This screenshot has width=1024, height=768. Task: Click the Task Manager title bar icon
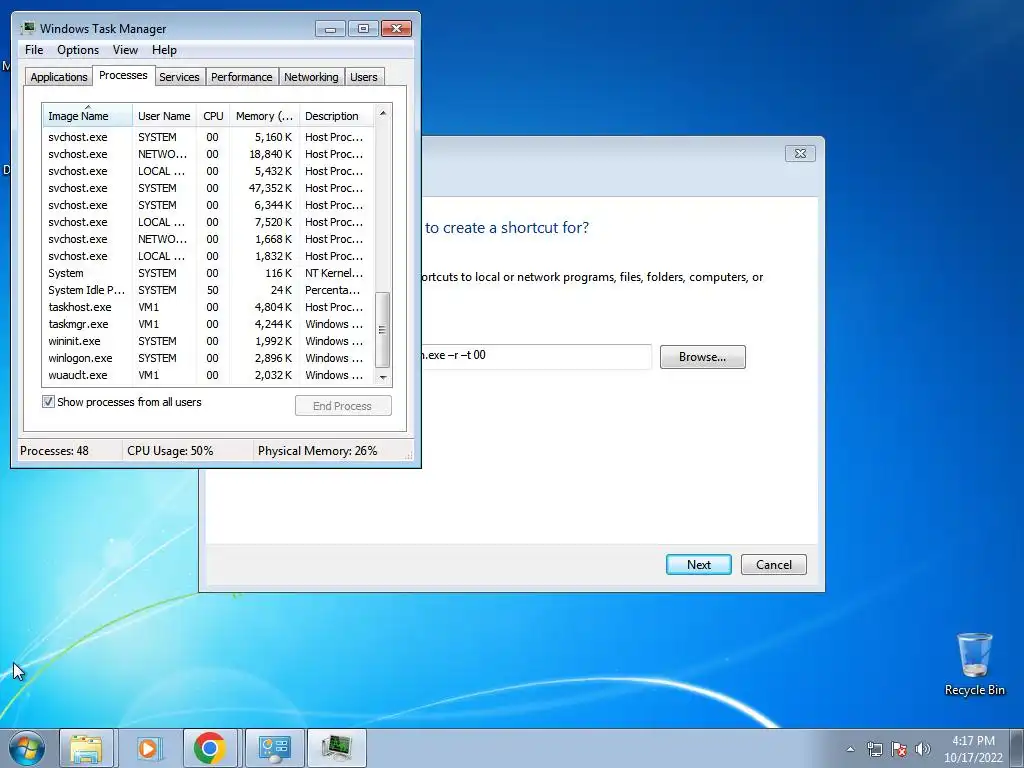pyautogui.click(x=27, y=28)
